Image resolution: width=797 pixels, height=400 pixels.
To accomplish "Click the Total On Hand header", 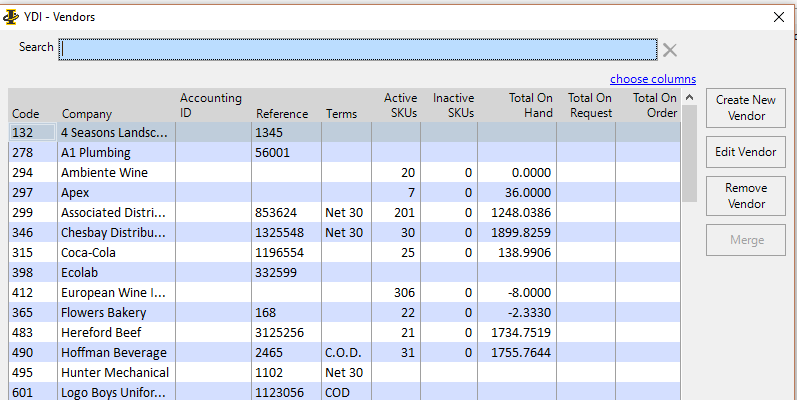I will coord(530,106).
